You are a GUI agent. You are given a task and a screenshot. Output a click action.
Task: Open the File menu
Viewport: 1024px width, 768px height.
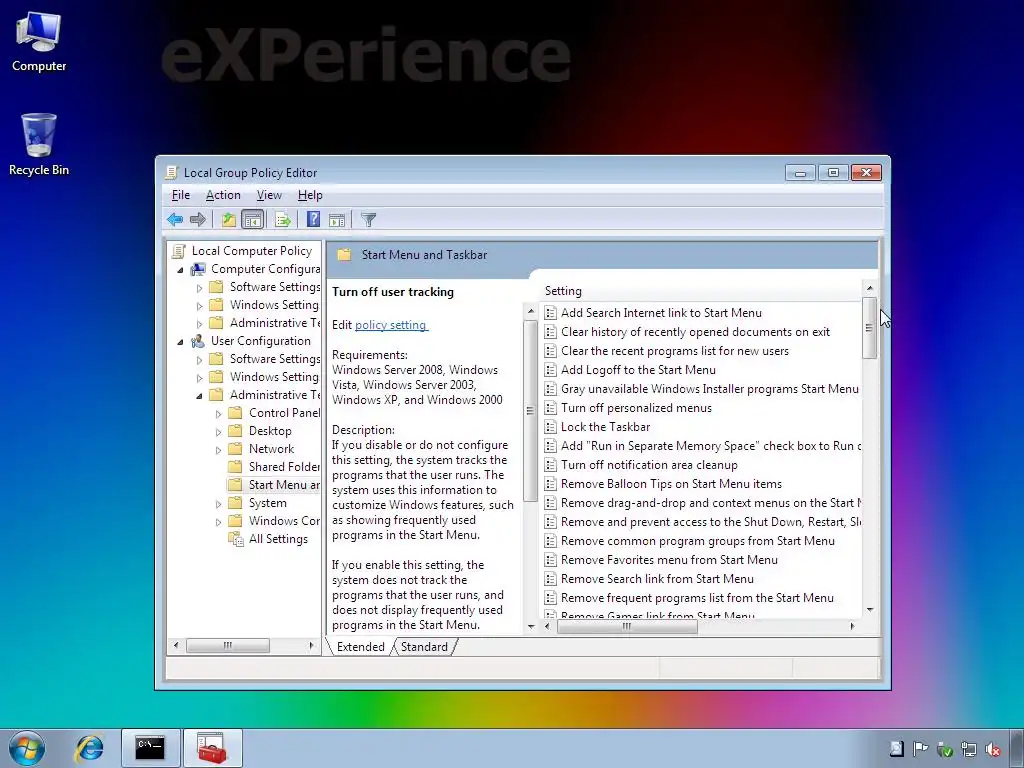point(181,195)
